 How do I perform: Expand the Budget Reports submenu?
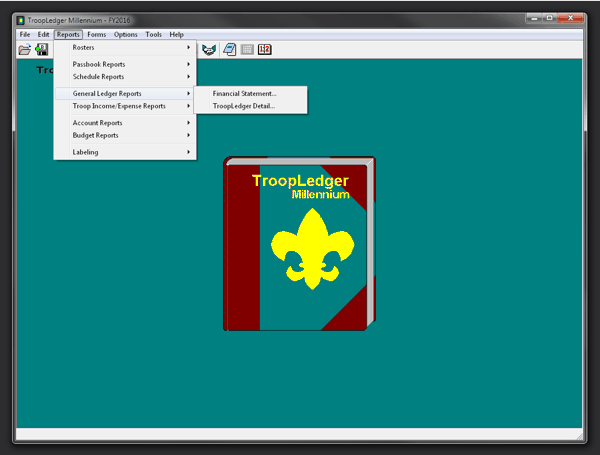click(x=125, y=135)
